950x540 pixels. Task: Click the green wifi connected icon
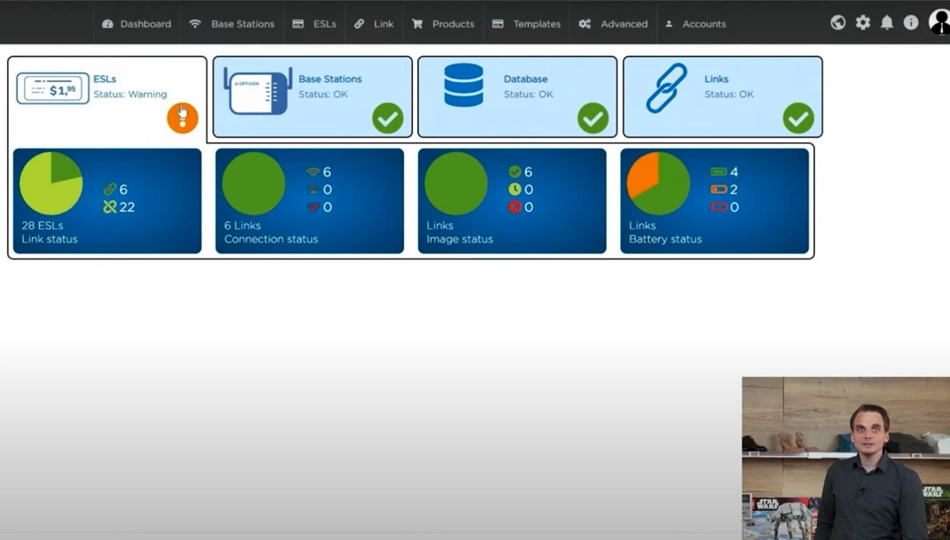pos(313,172)
